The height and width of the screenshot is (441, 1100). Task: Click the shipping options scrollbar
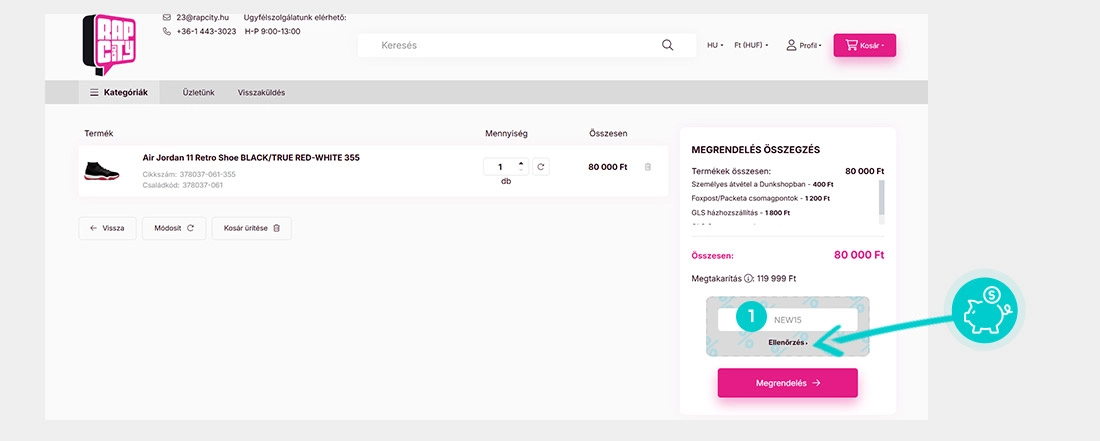tap(881, 202)
